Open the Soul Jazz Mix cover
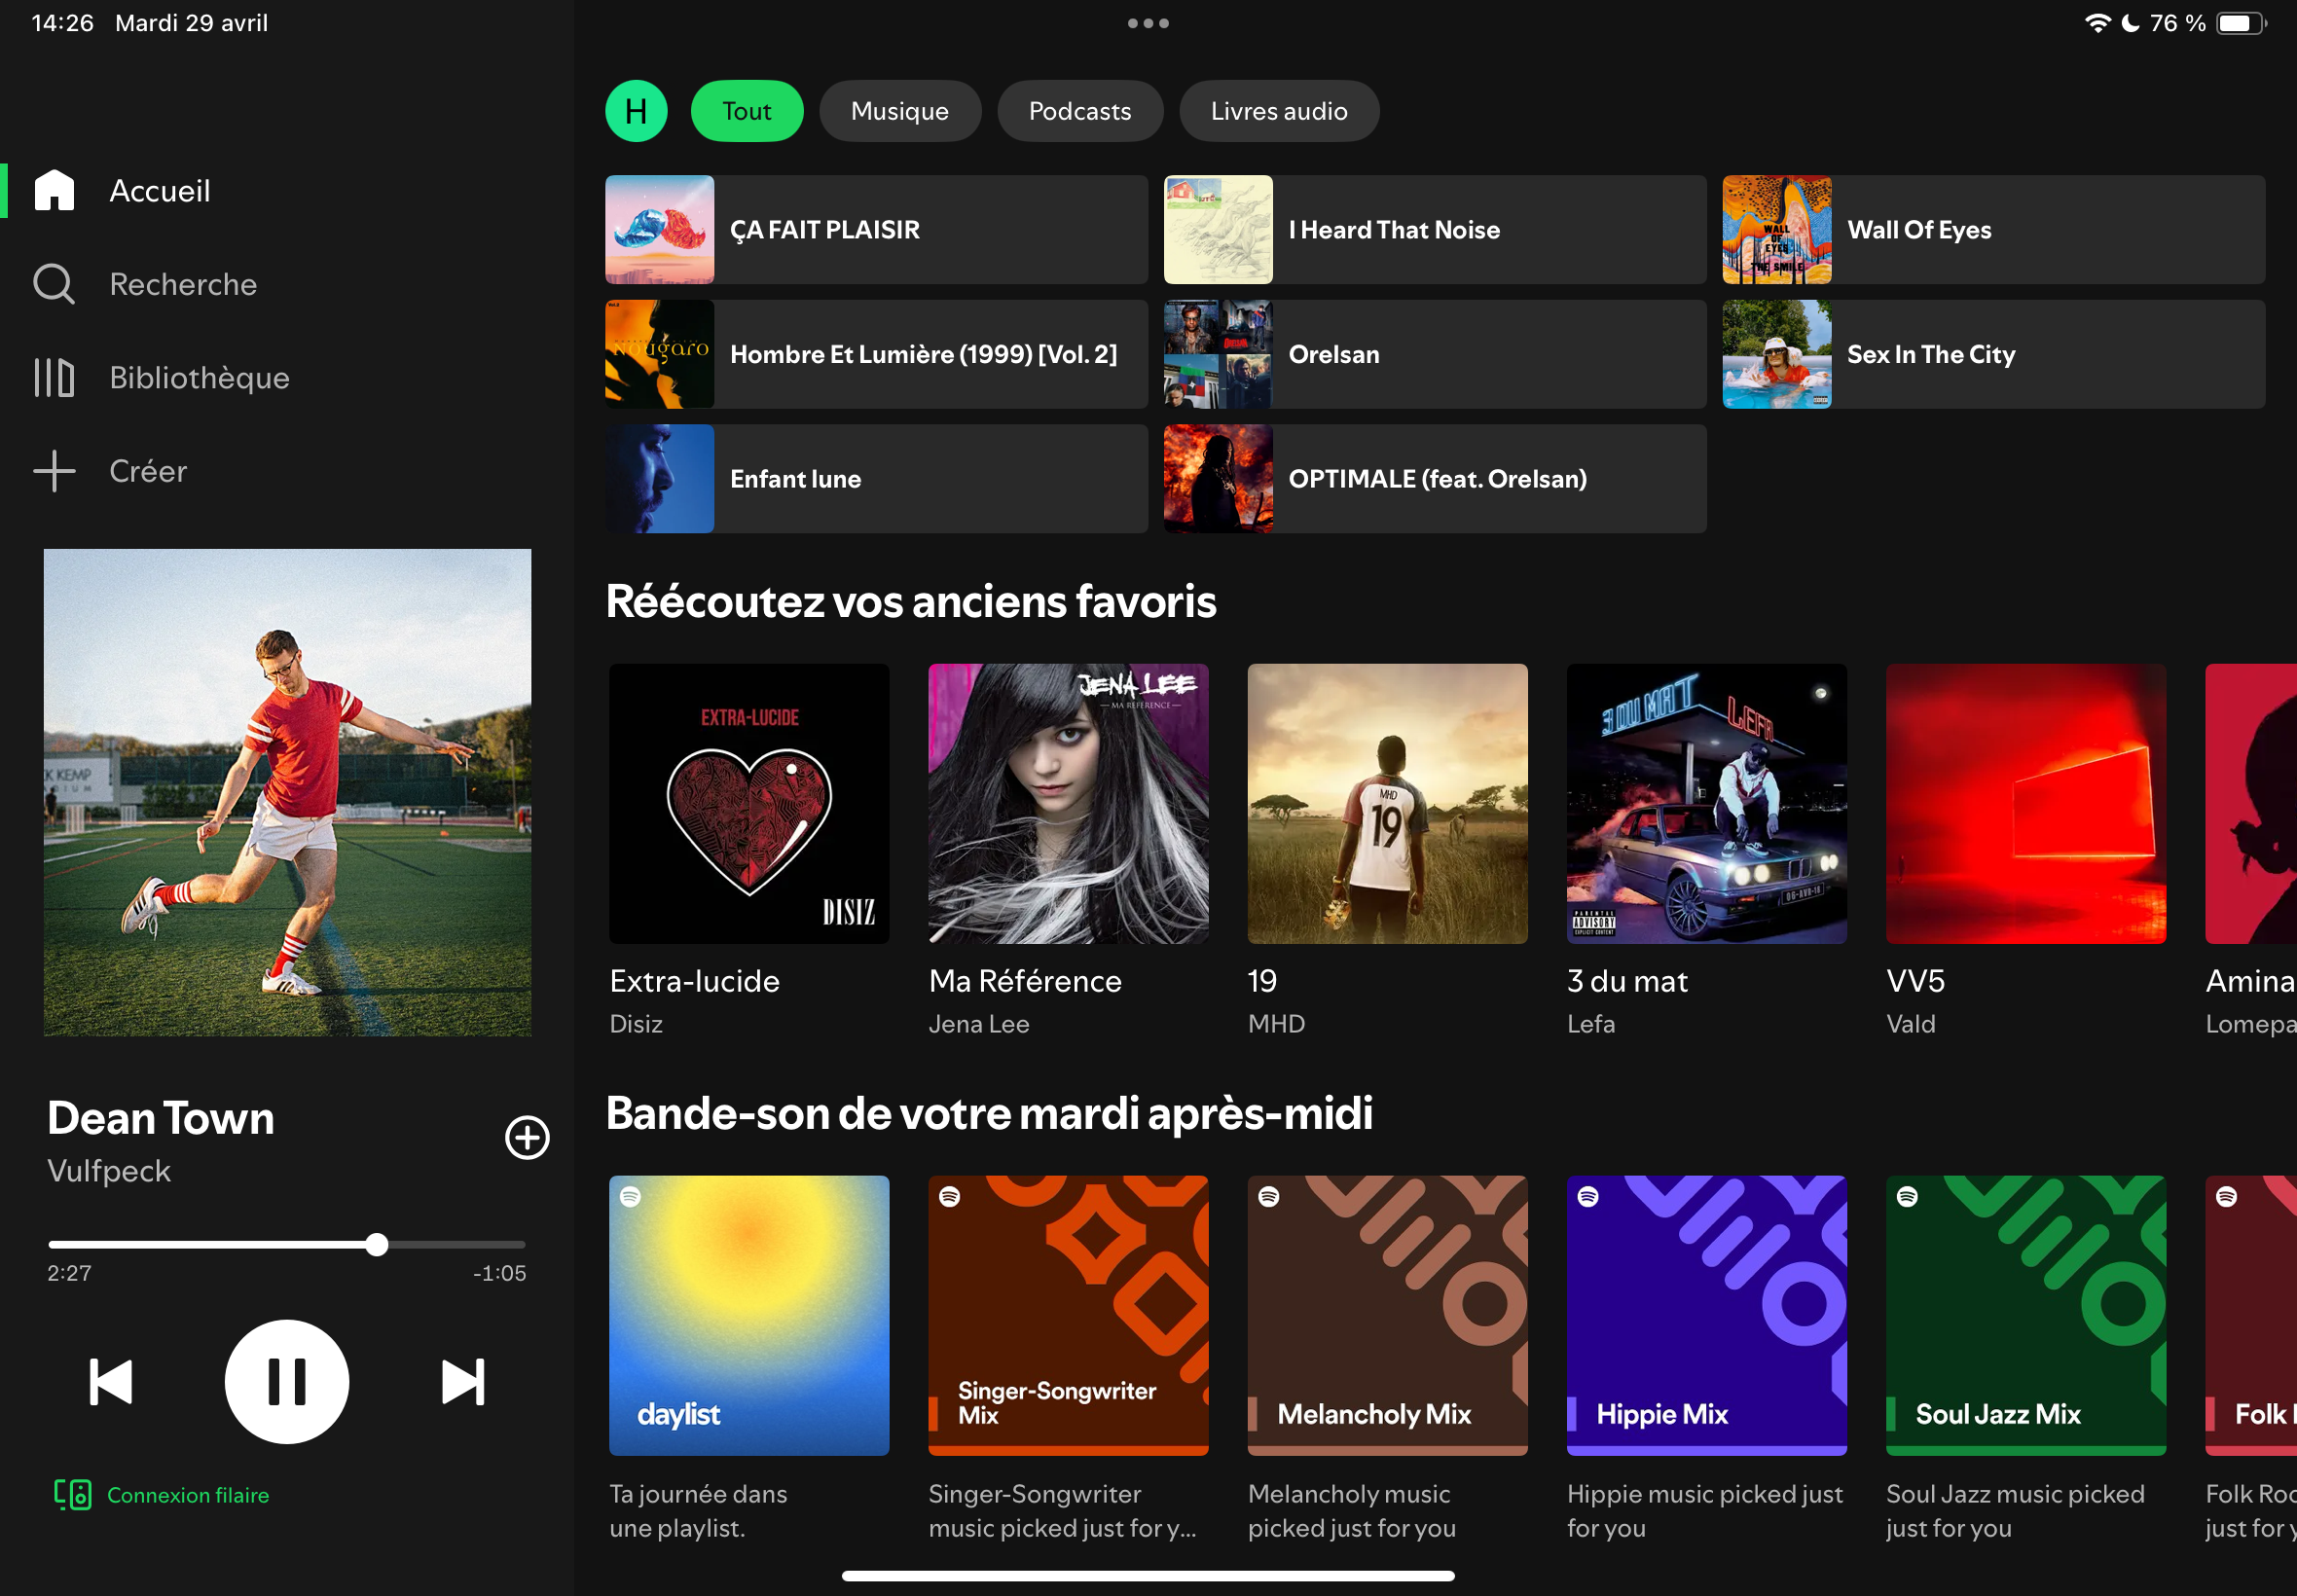This screenshot has height=1596, width=2297. (2026, 1315)
